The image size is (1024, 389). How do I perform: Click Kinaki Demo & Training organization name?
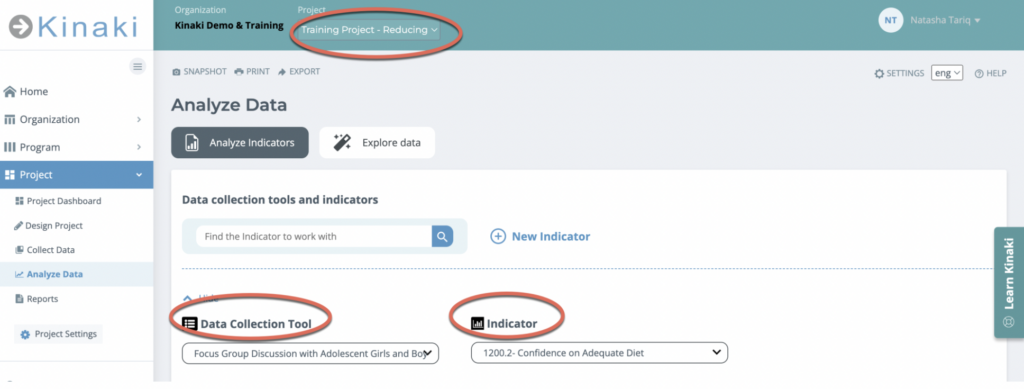click(229, 25)
